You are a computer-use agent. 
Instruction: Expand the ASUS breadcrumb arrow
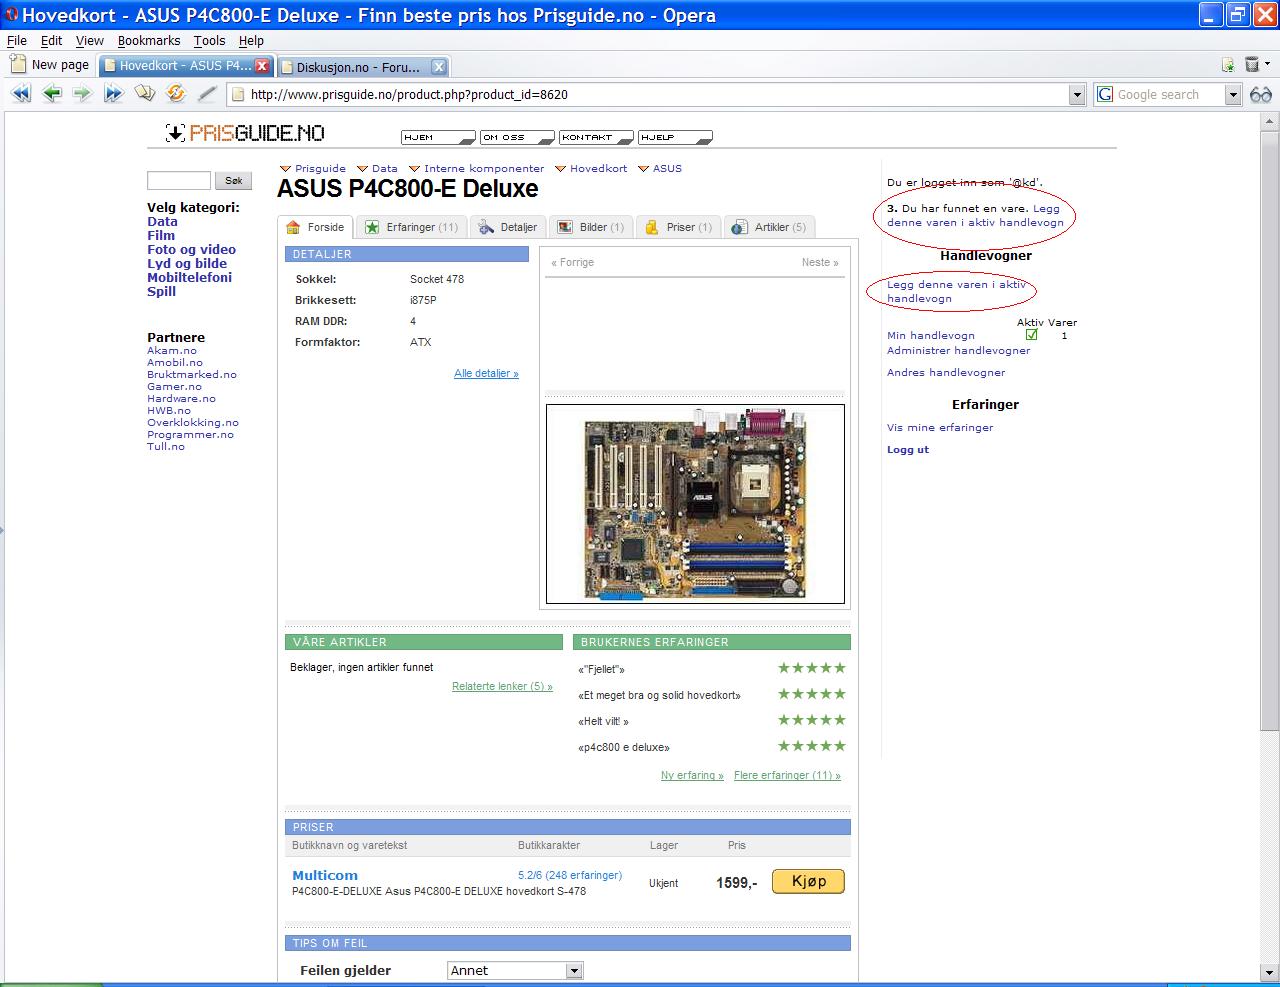[x=644, y=169]
